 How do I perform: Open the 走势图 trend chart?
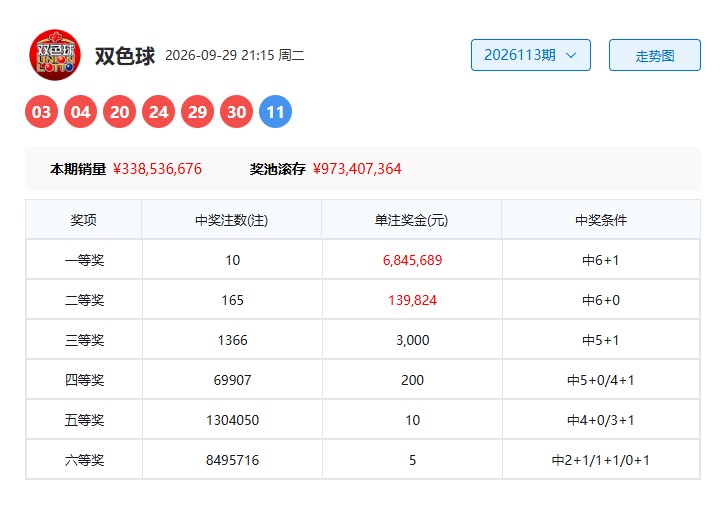(655, 55)
